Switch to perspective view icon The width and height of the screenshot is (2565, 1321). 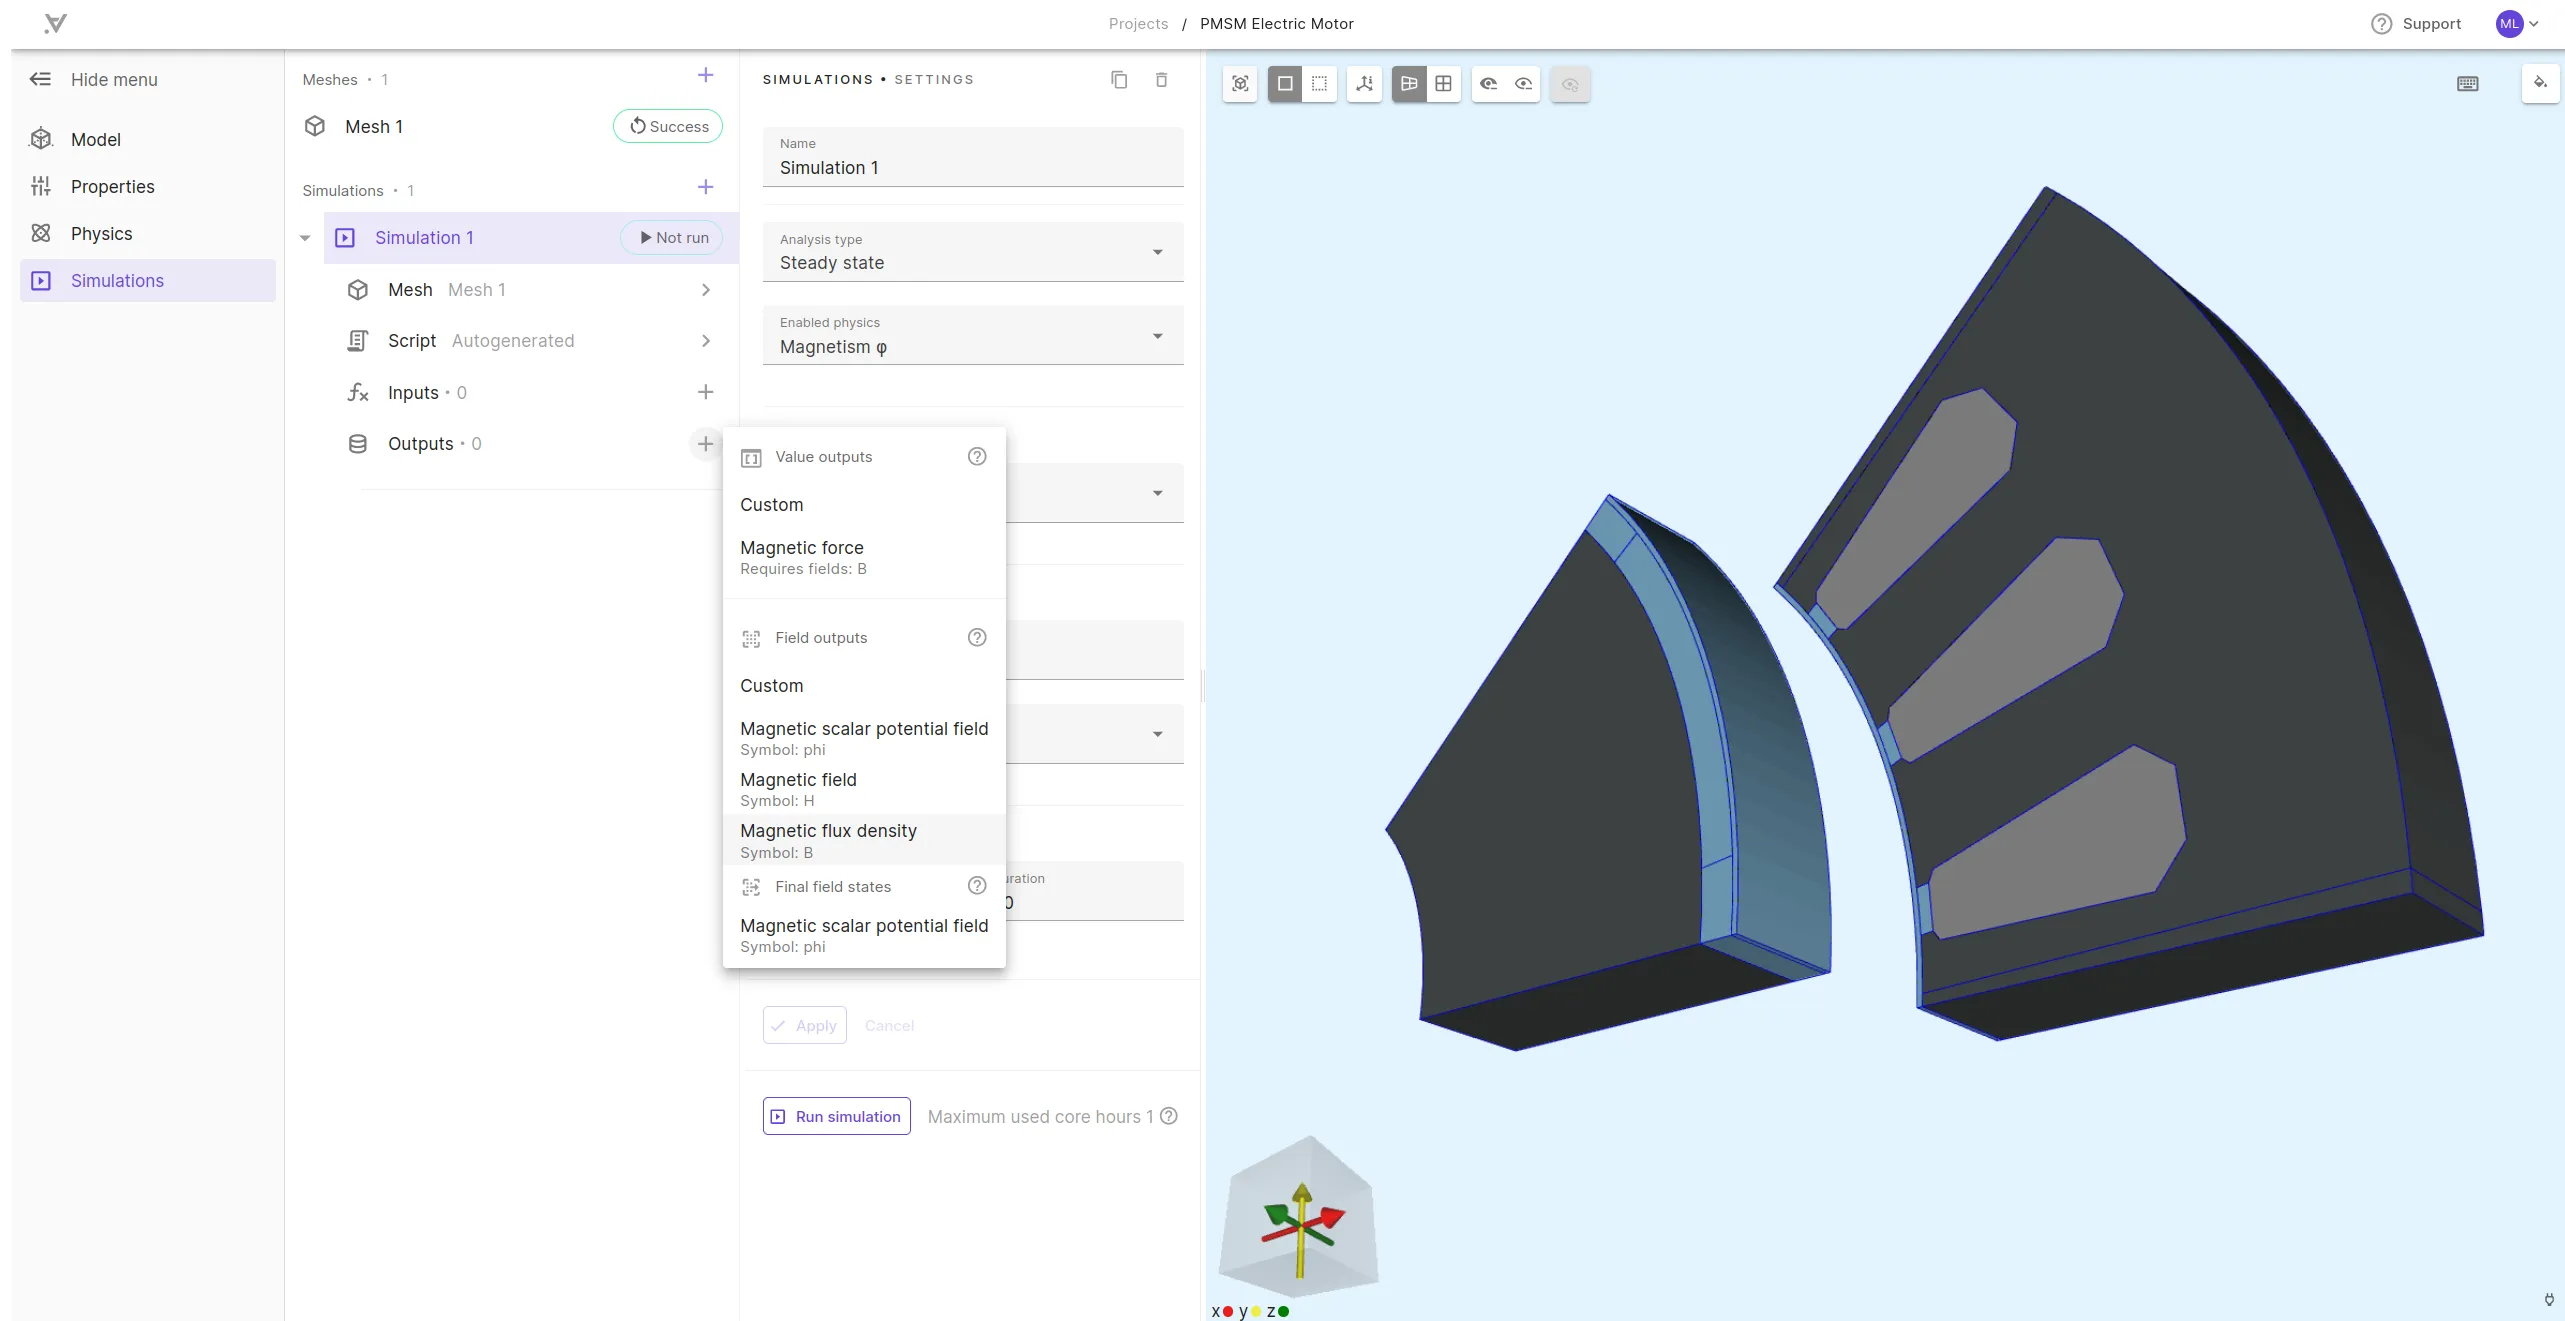tap(1409, 84)
